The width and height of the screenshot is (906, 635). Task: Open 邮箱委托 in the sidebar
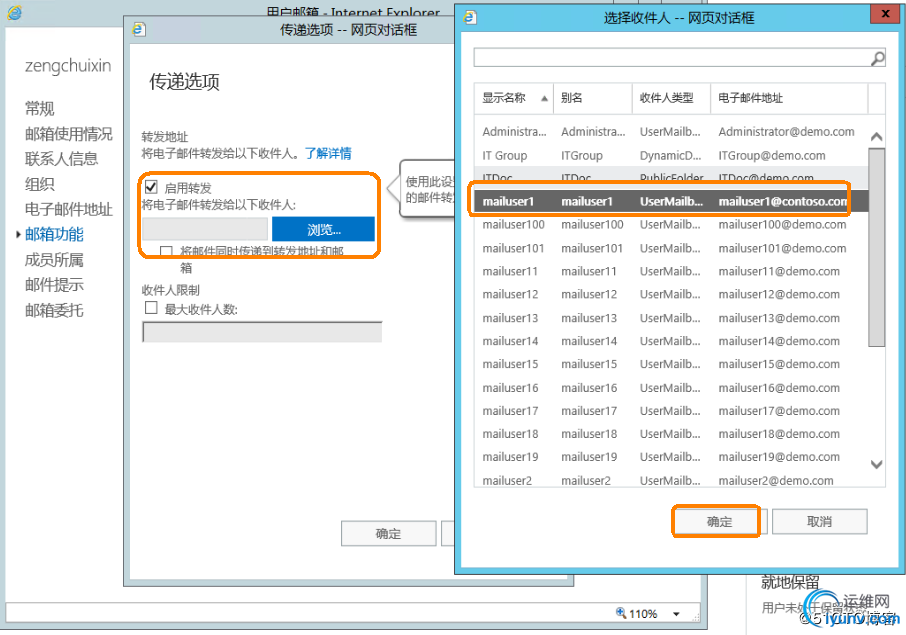tap(54, 310)
